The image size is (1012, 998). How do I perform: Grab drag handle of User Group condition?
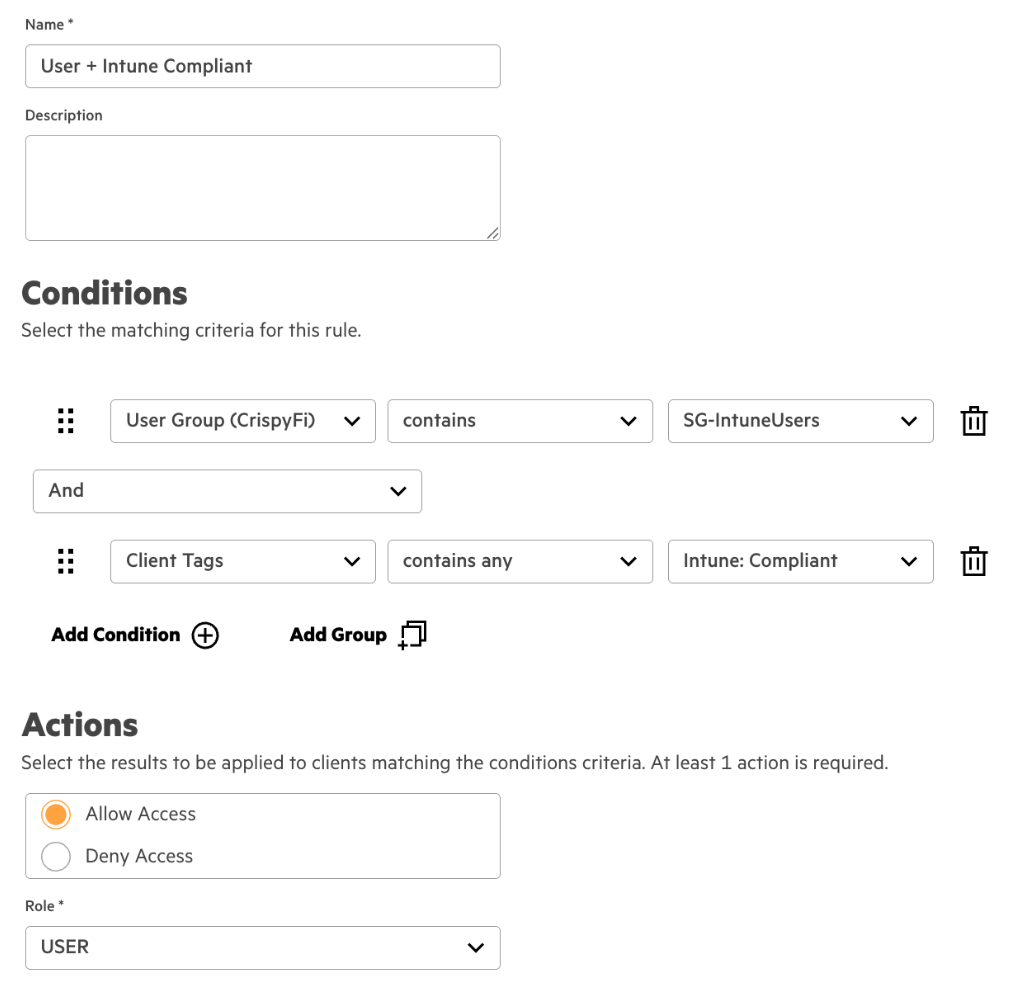click(x=66, y=421)
